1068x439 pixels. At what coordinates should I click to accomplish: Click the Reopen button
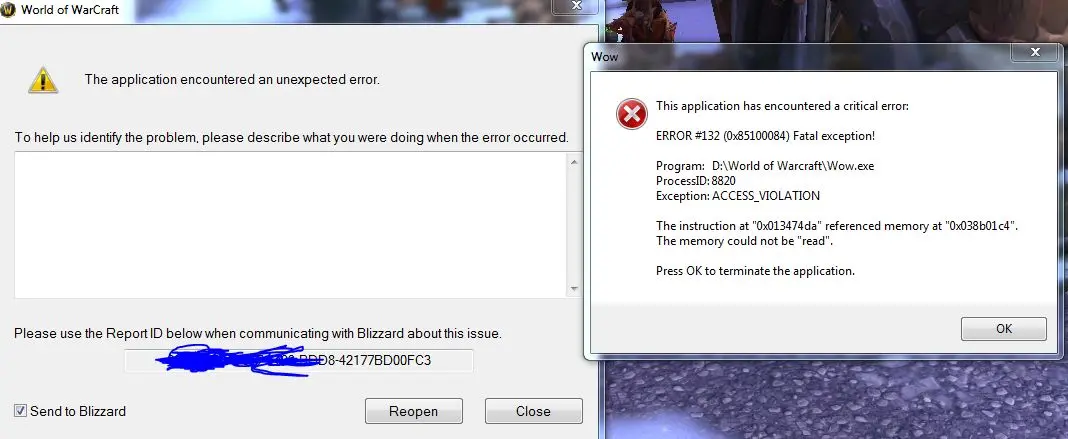[x=413, y=411]
